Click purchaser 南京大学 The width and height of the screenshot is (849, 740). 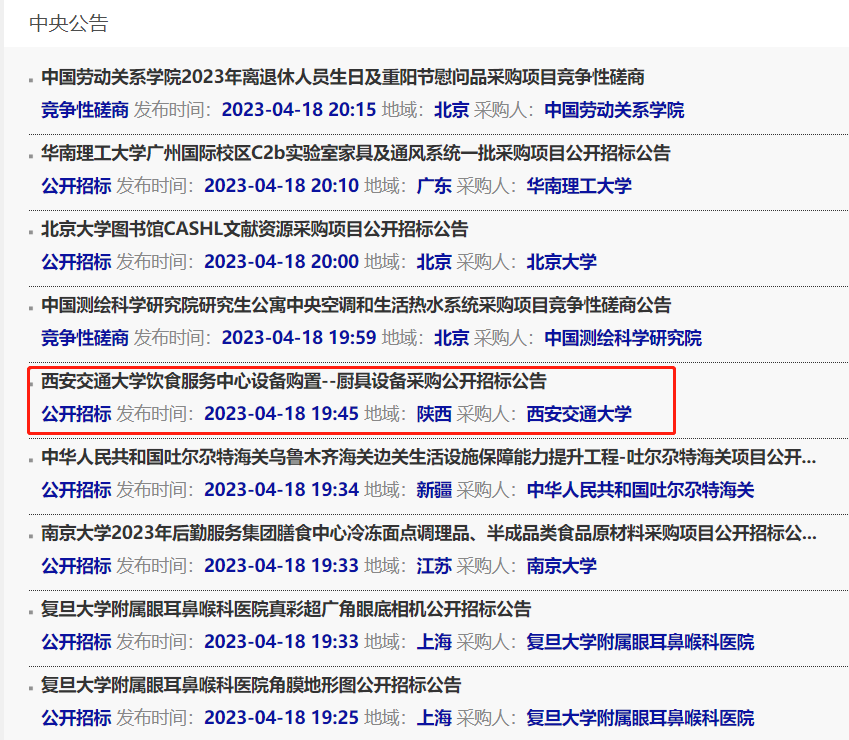click(x=561, y=566)
